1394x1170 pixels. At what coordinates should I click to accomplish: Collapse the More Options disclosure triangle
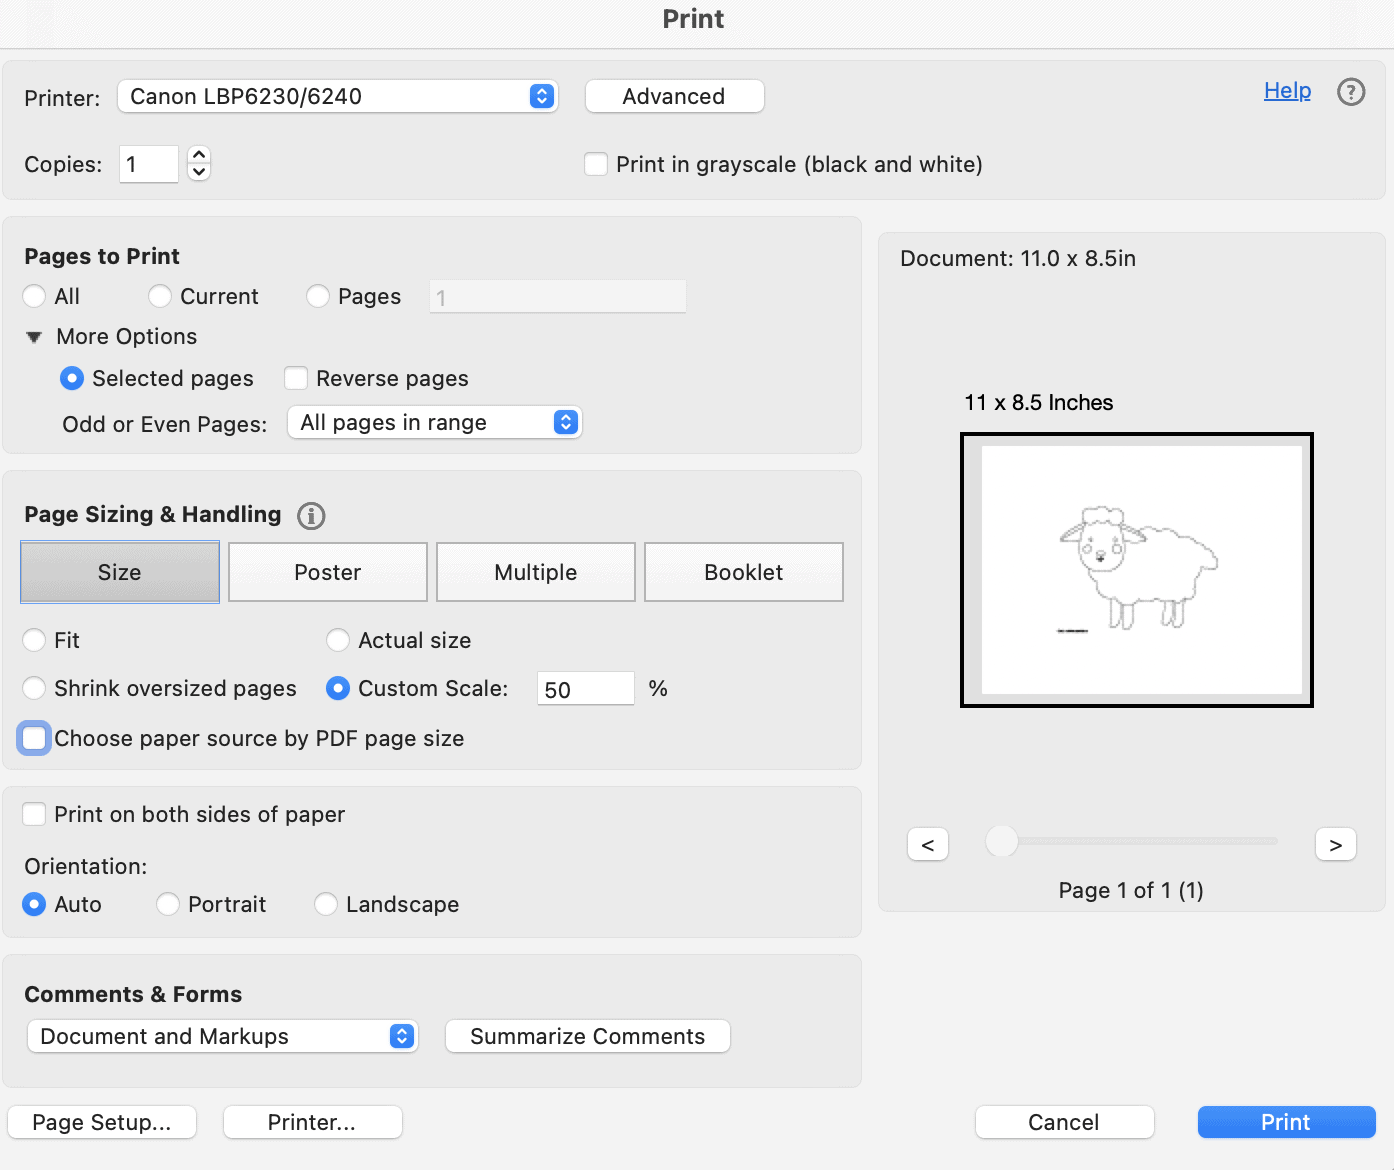pos(34,337)
